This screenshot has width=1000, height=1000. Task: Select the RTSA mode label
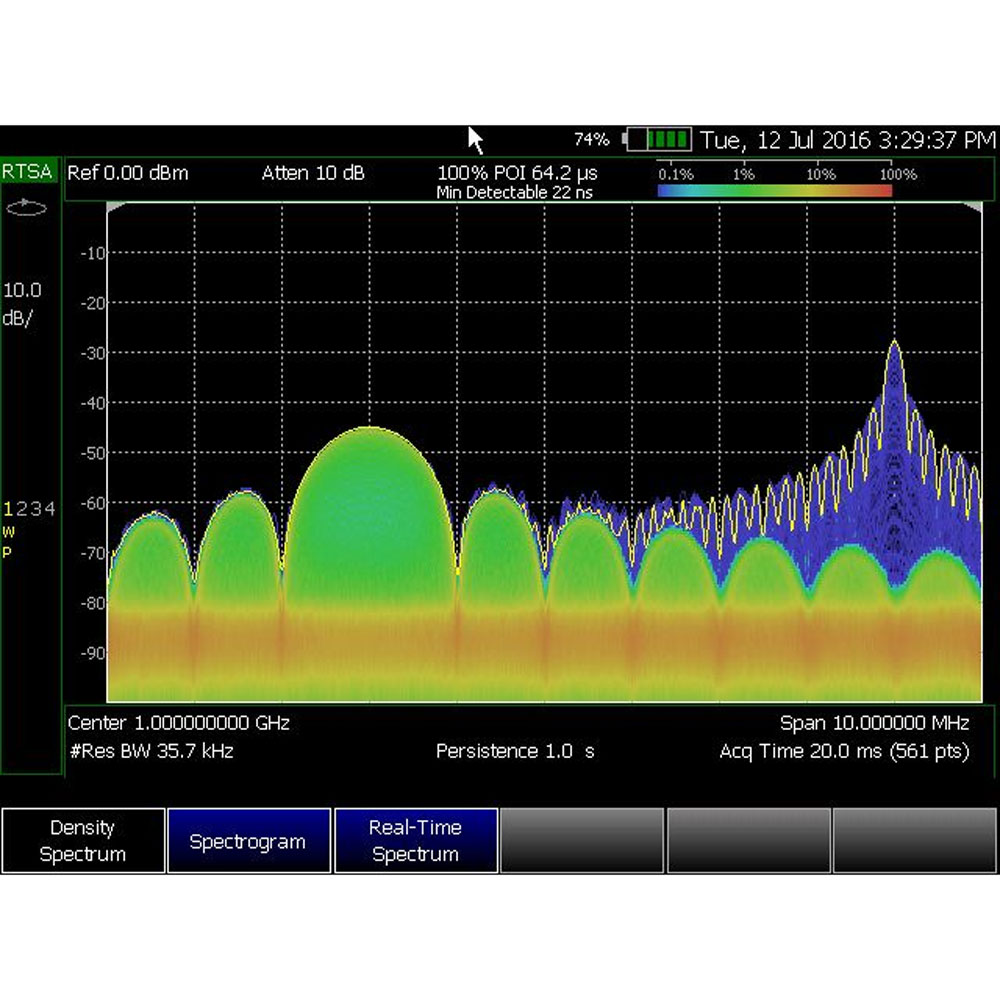tap(28, 172)
